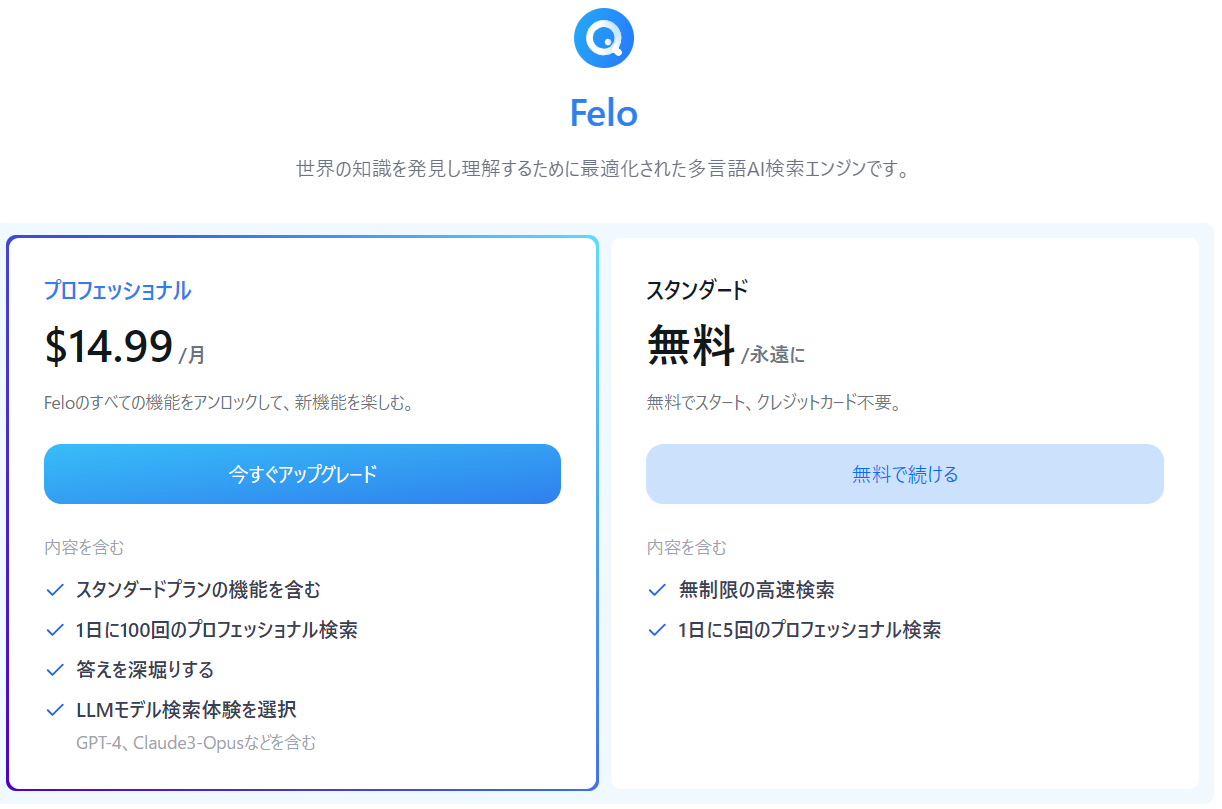Image resolution: width=1222 pixels, height=809 pixels.
Task: Click the checkmark beside スタンダードプランの機能を含む
Action: point(54,591)
